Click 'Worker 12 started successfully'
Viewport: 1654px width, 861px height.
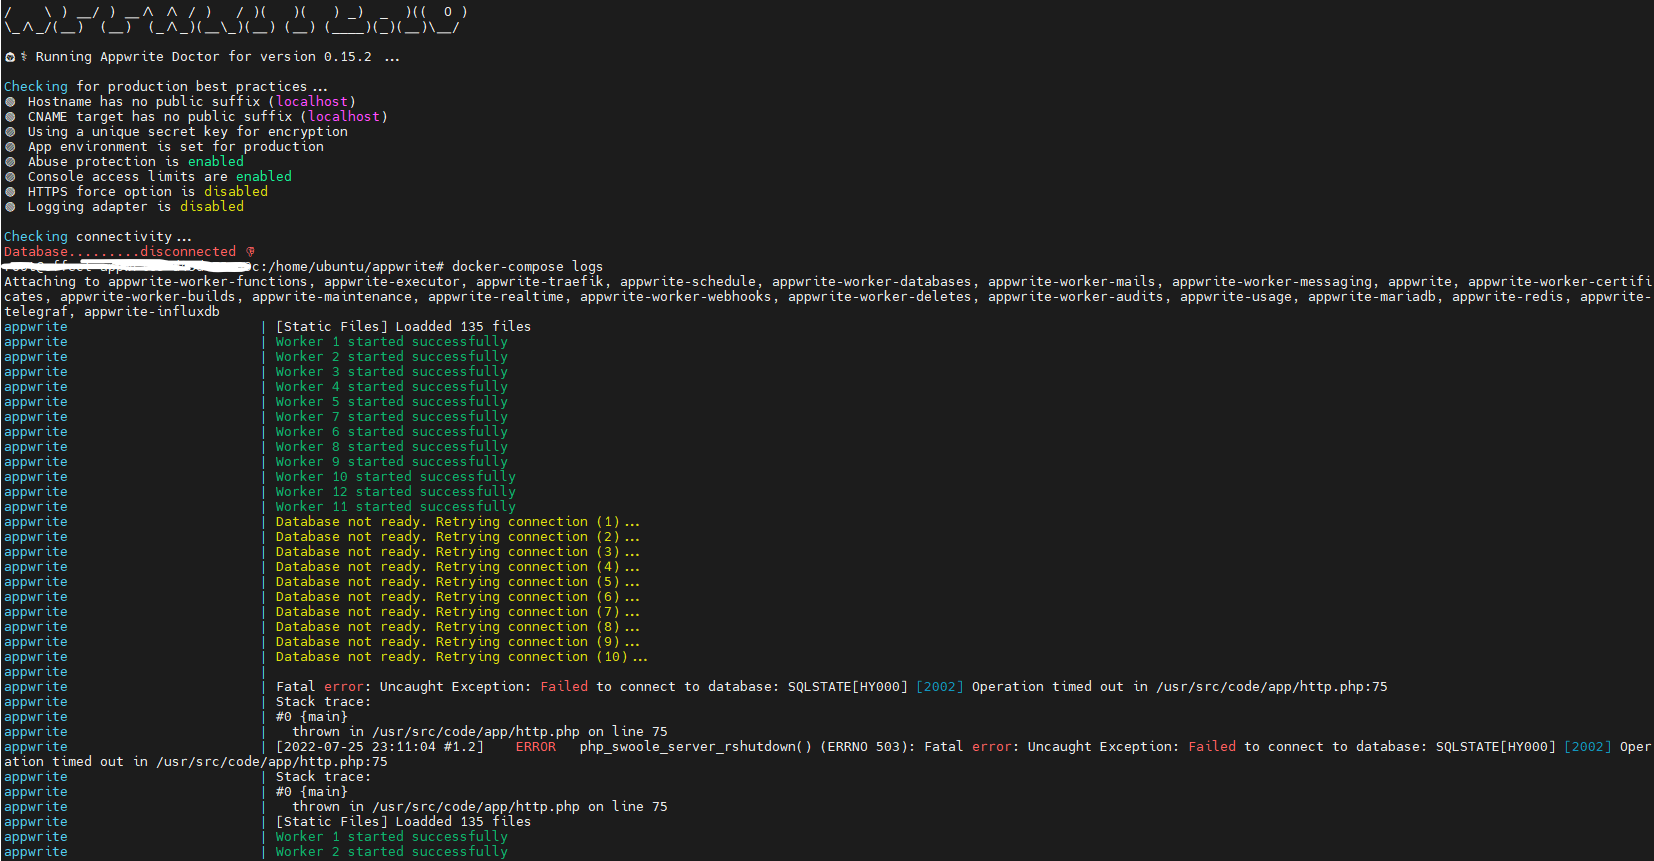[x=396, y=492]
